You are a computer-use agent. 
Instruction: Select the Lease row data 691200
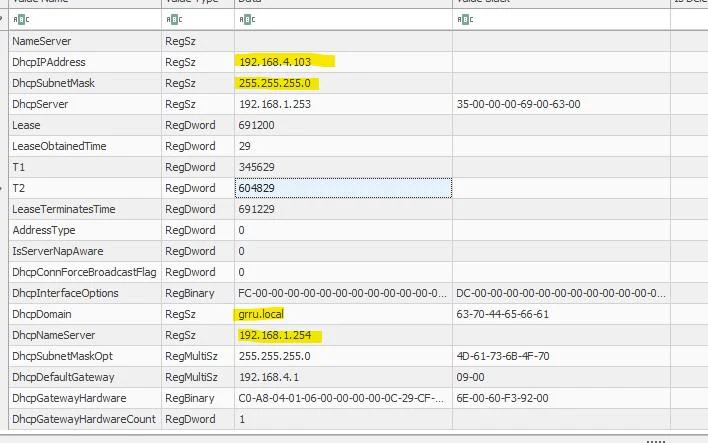pos(256,125)
